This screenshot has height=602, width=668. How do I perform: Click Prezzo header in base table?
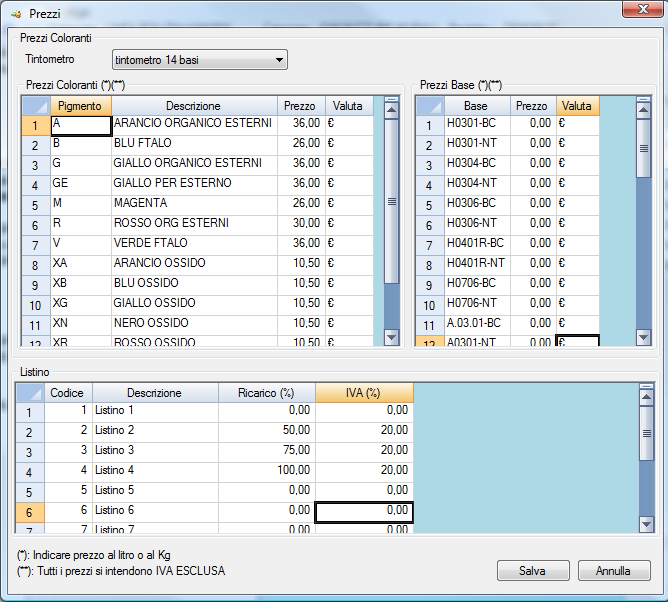[533, 106]
